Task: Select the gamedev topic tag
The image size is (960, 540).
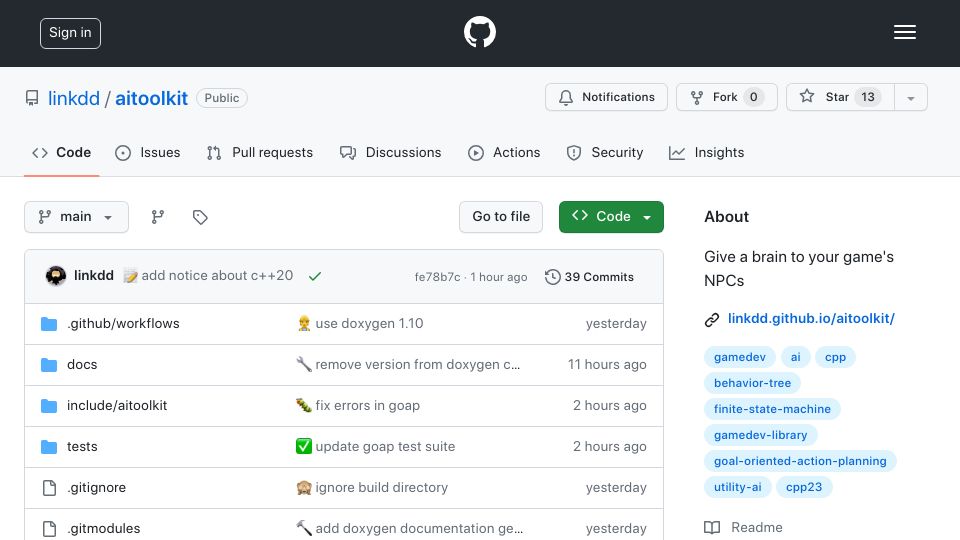Action: coord(740,357)
